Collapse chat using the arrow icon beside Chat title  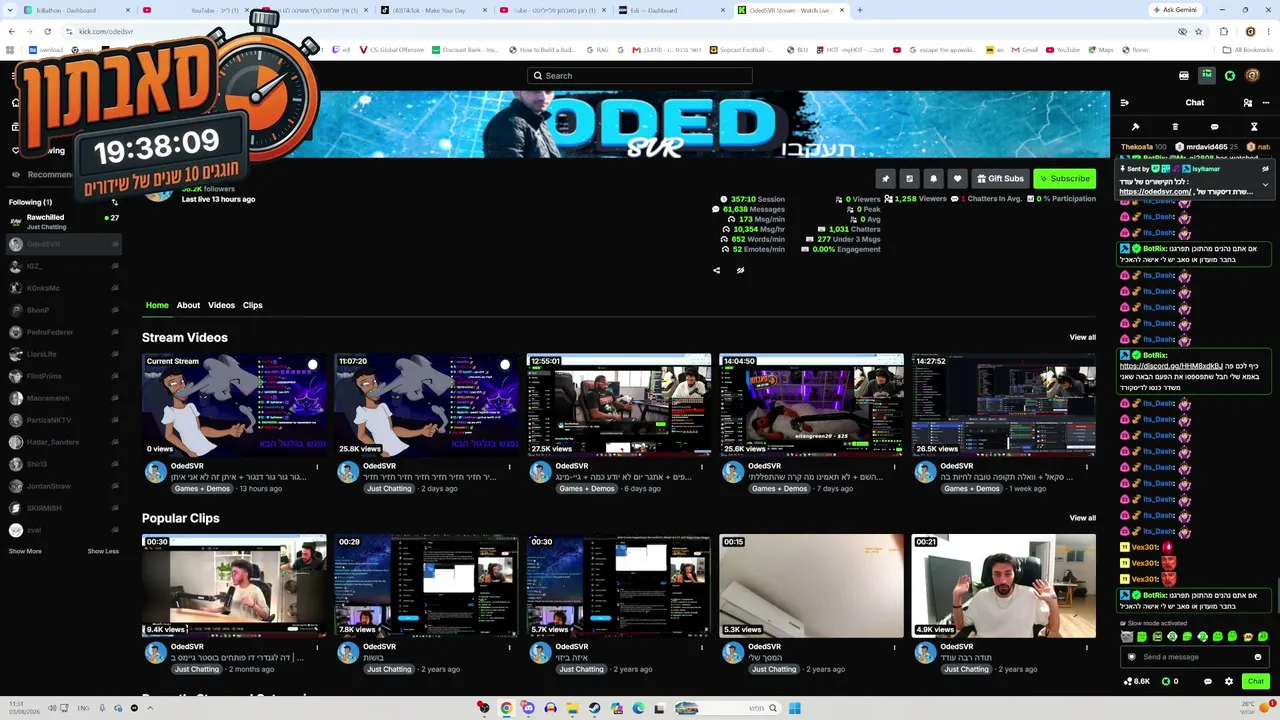[x=1124, y=102]
